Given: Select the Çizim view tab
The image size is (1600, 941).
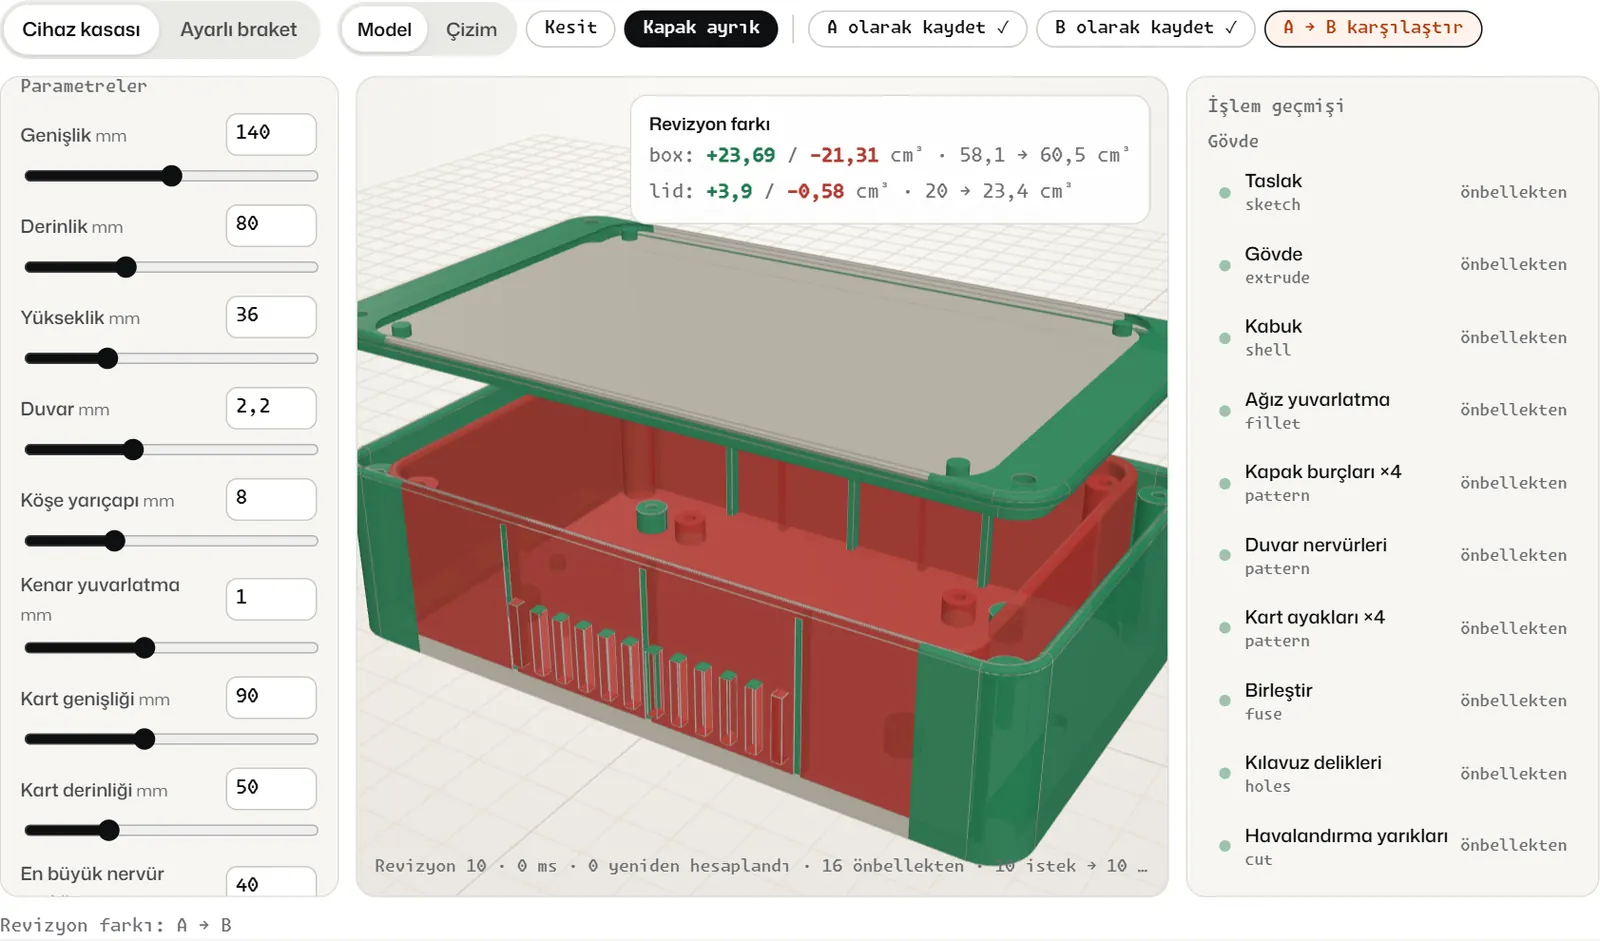Looking at the screenshot, I should [x=471, y=29].
